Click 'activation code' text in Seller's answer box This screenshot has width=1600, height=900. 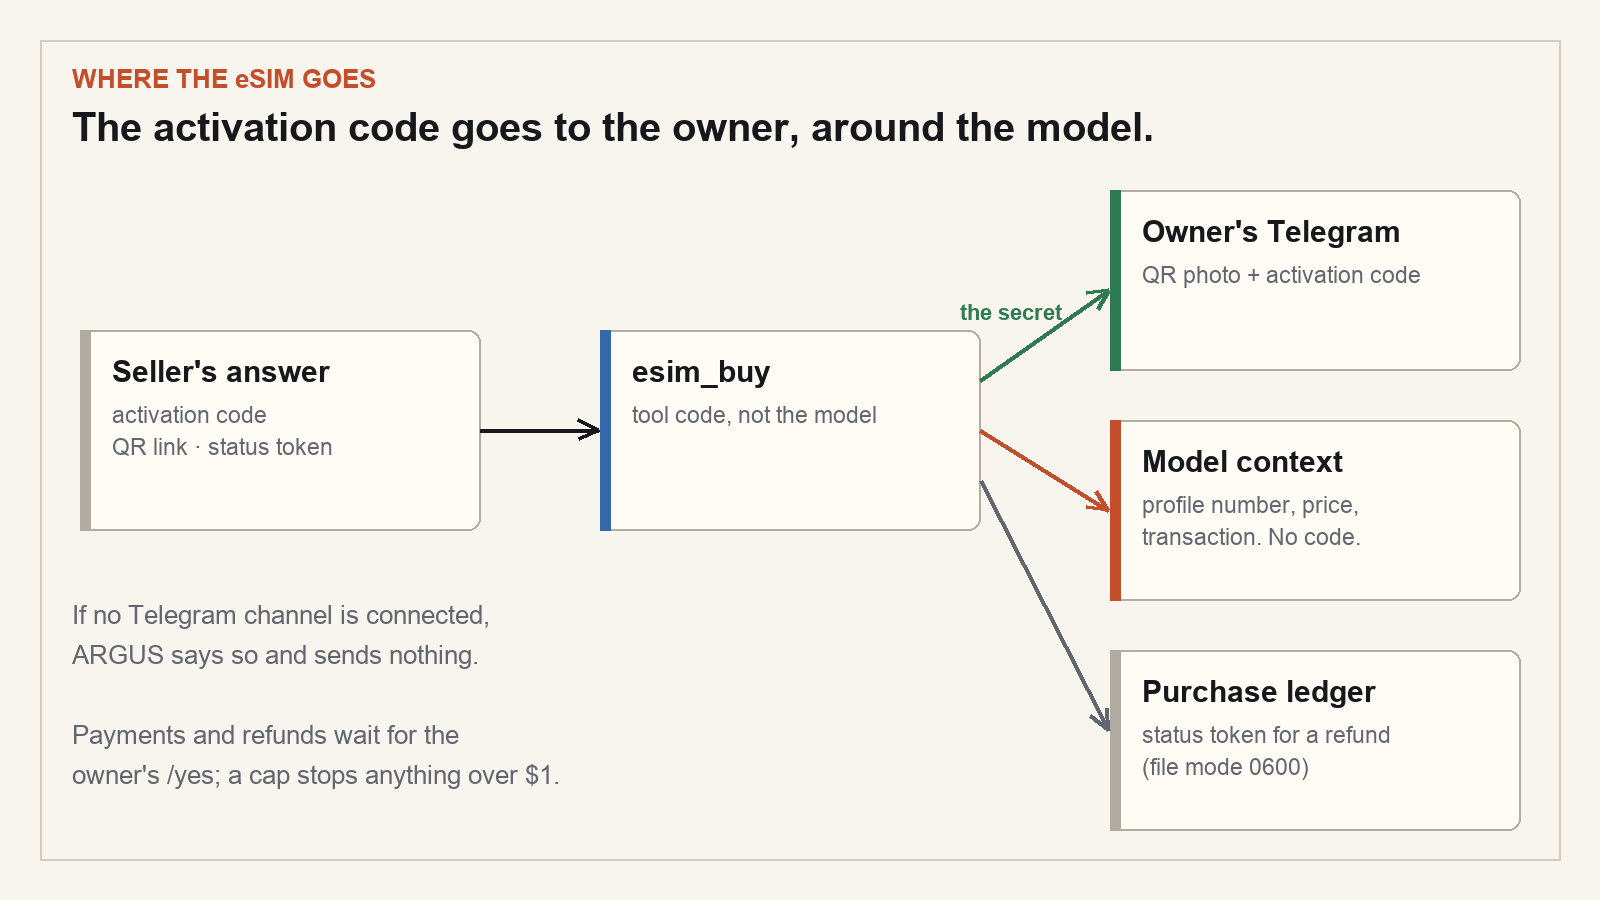pyautogui.click(x=189, y=415)
